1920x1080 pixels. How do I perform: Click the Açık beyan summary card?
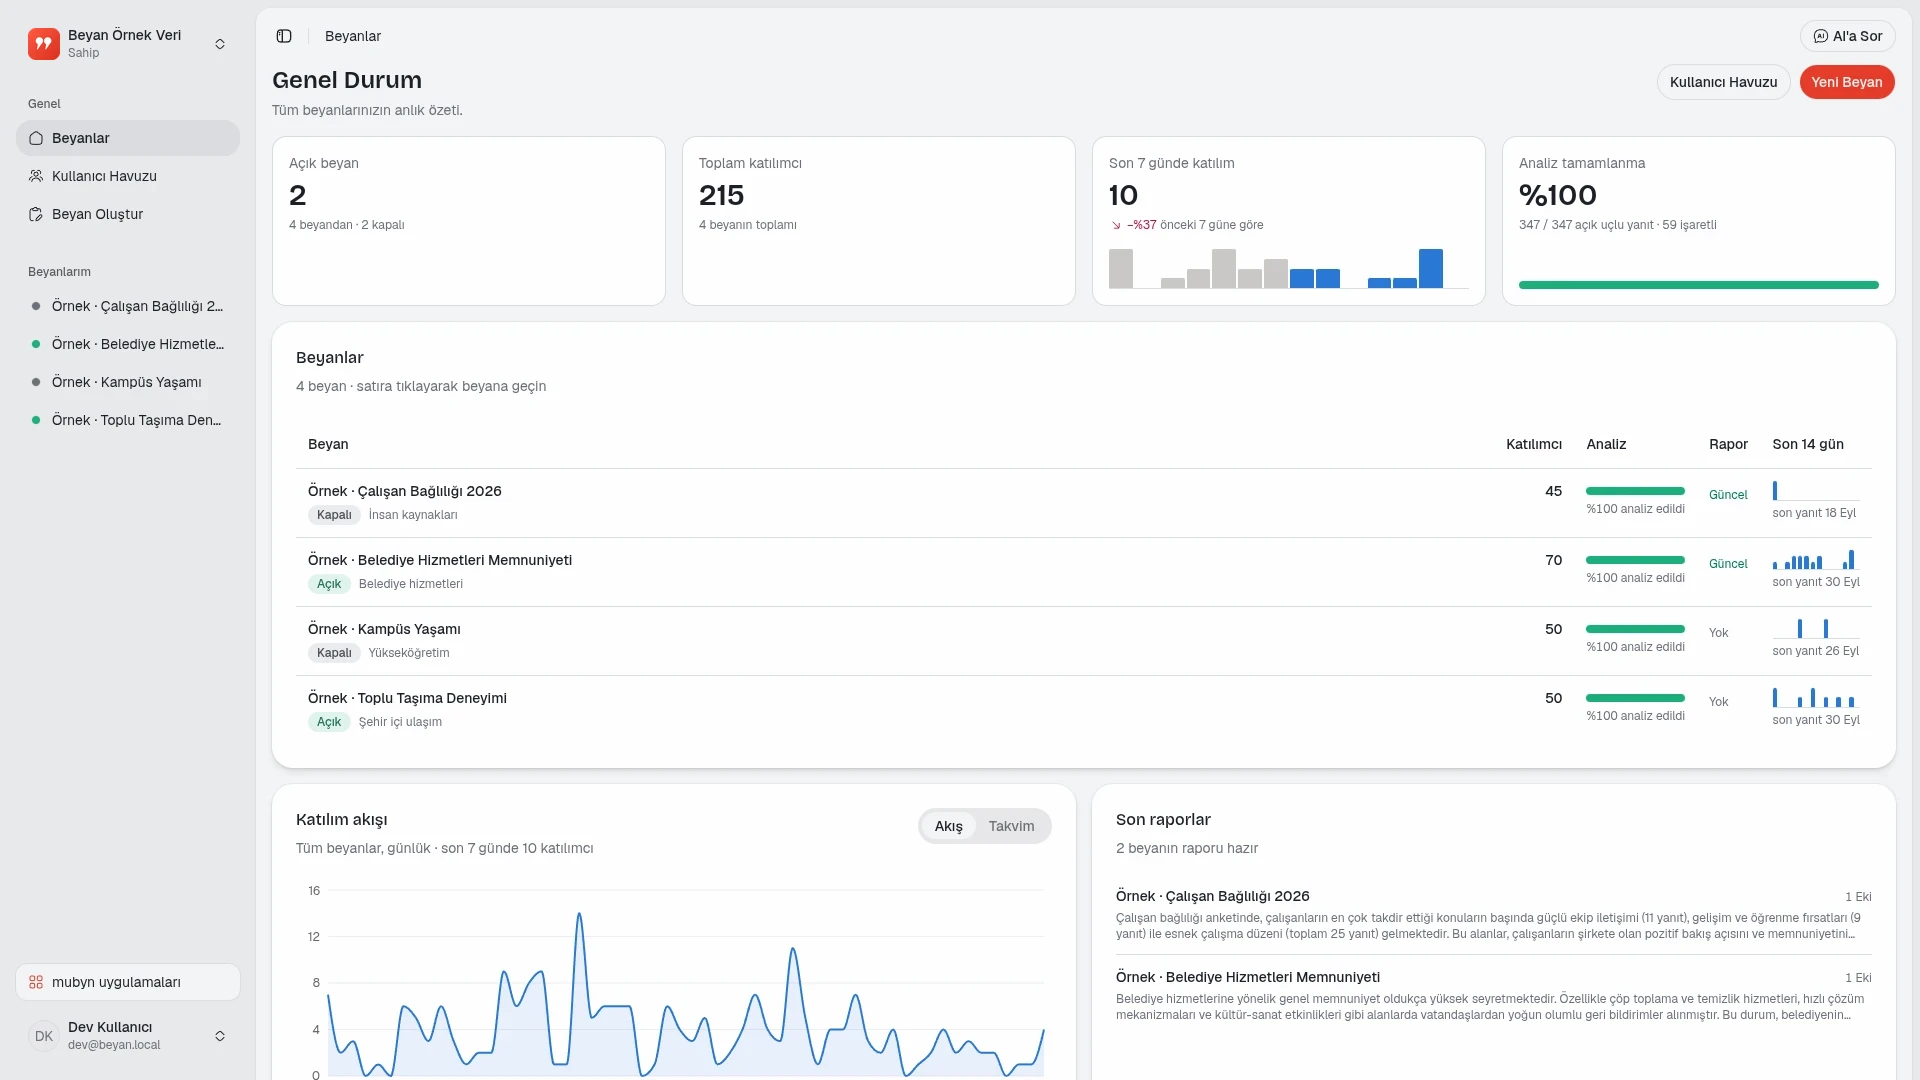click(x=469, y=221)
